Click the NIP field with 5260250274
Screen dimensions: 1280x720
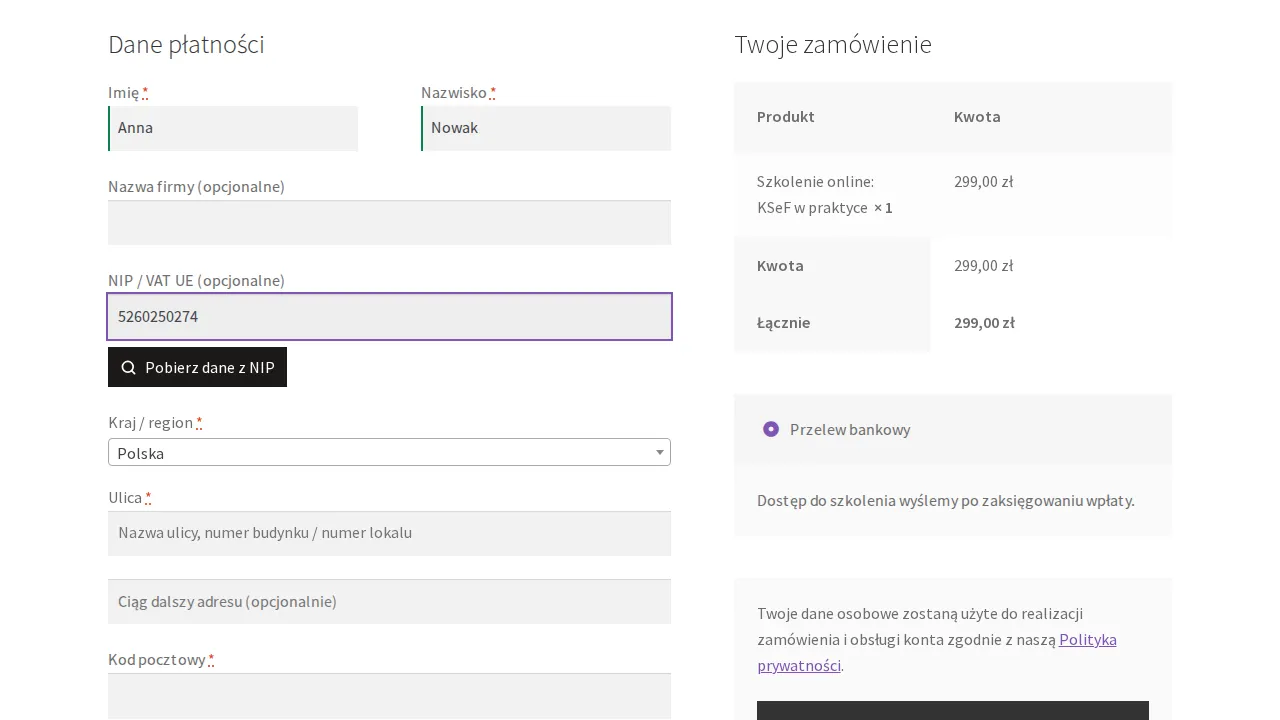pos(389,316)
